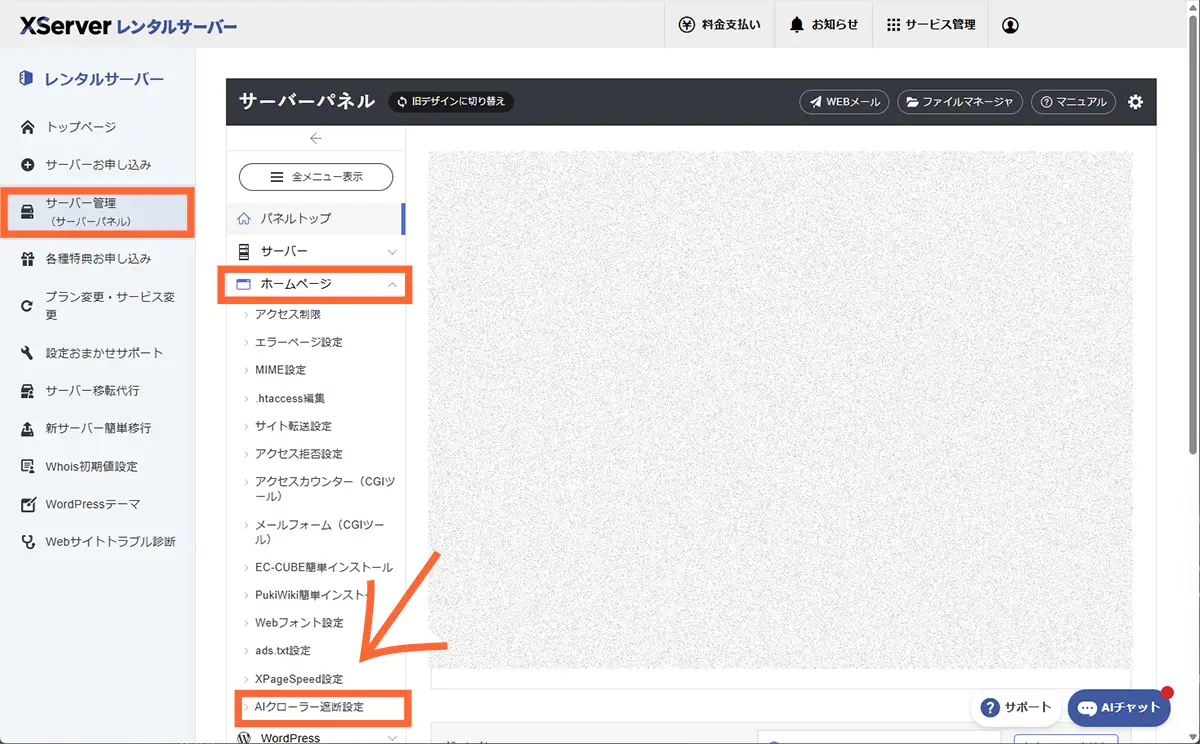Click the 料金支払い payment icon
Screen dimensions: 1200x744
720,24
